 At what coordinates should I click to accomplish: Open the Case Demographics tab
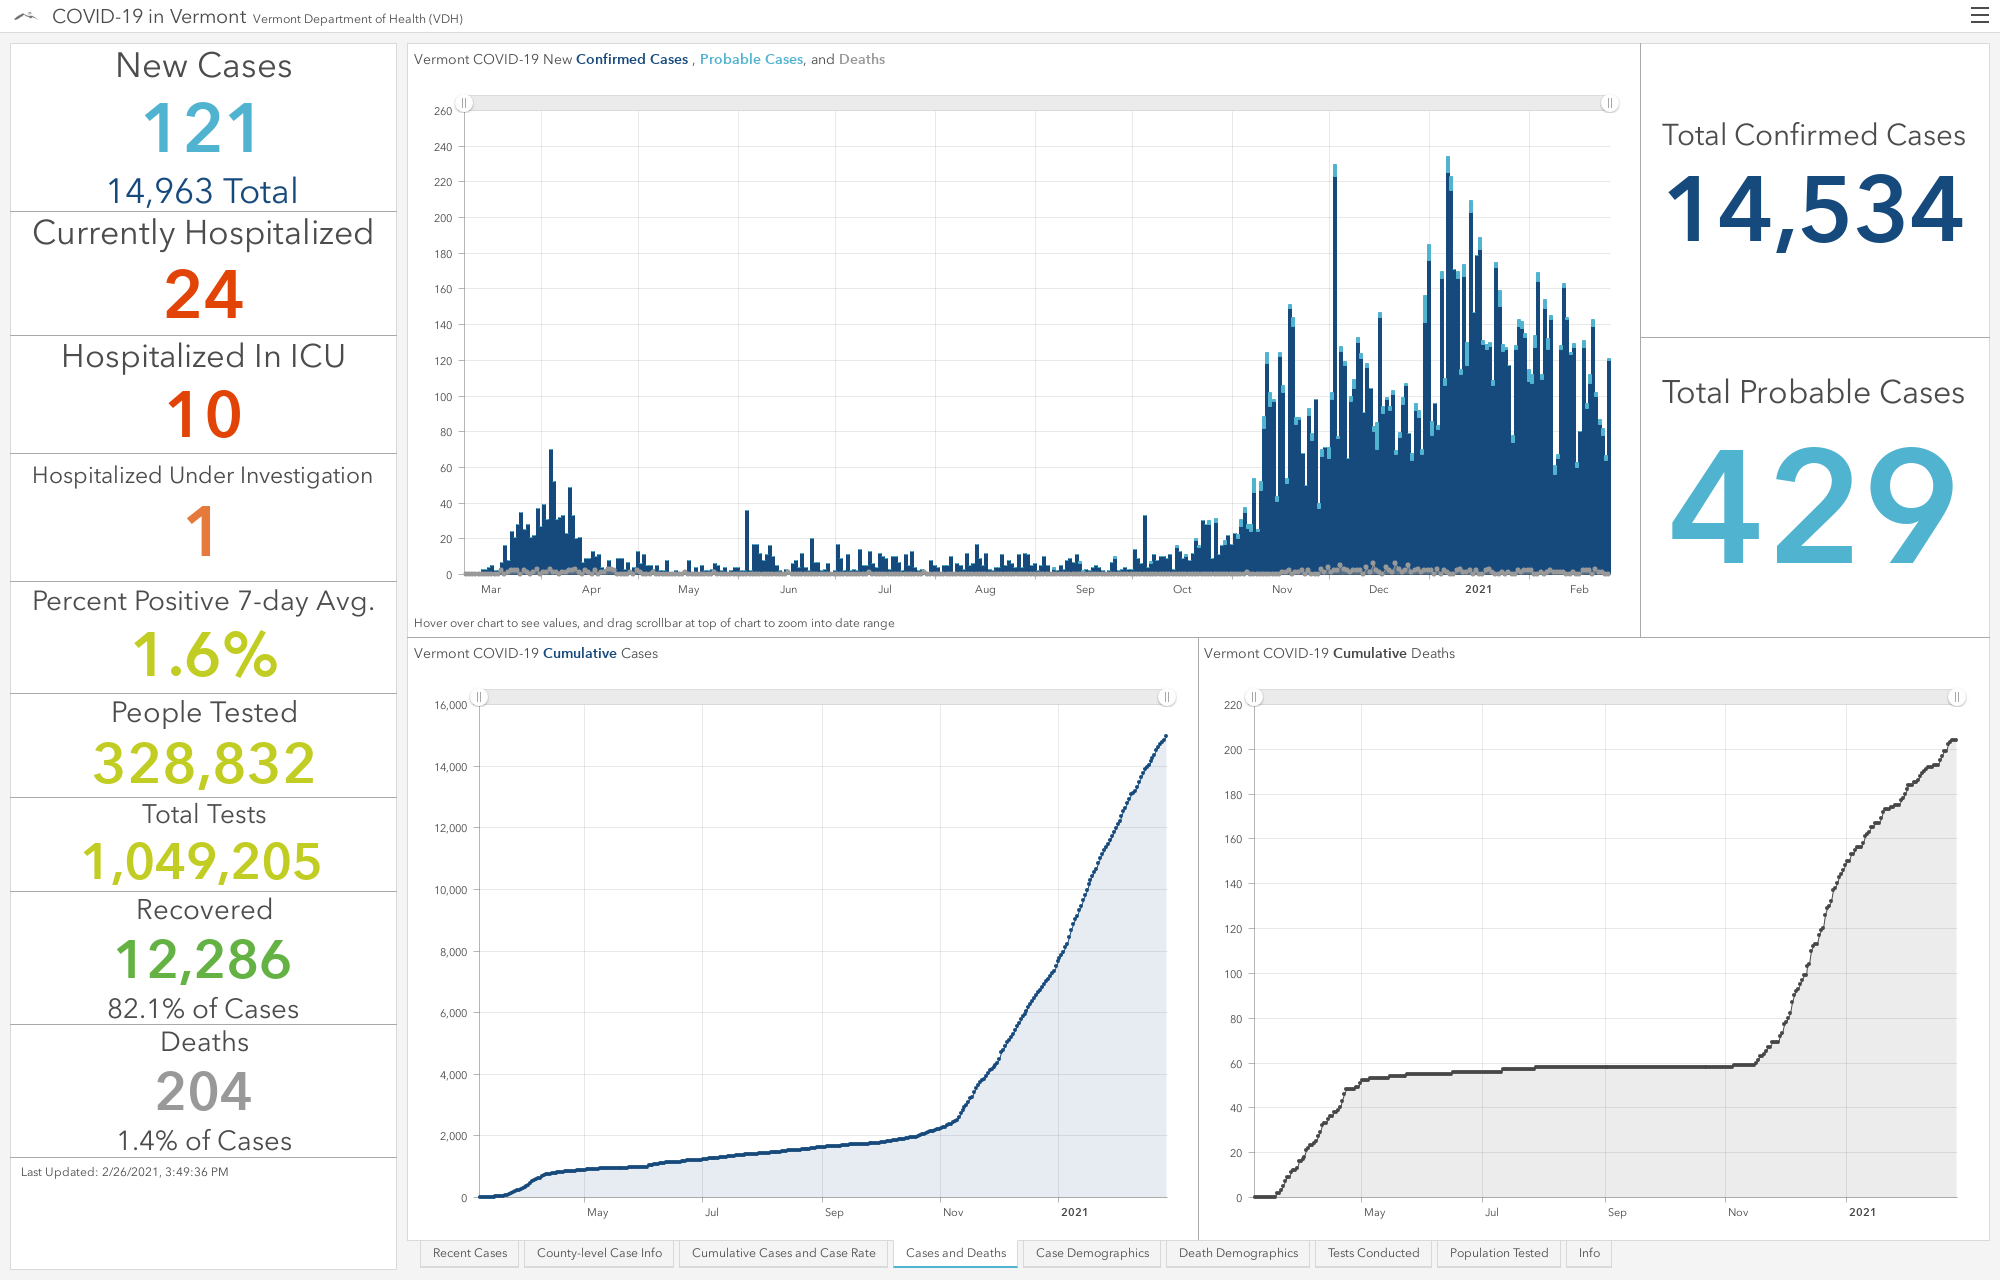[1092, 1253]
